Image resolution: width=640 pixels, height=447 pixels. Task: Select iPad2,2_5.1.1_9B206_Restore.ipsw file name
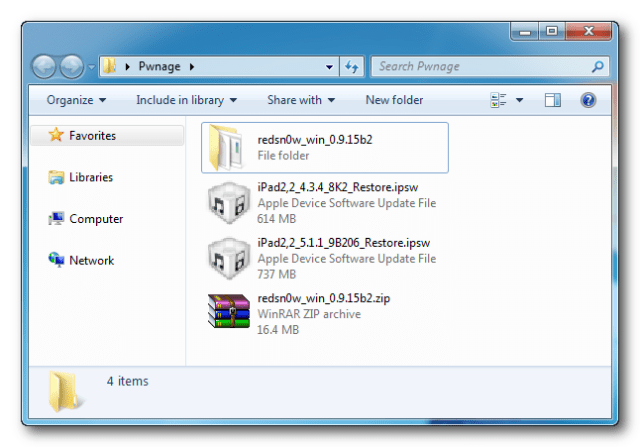[344, 242]
